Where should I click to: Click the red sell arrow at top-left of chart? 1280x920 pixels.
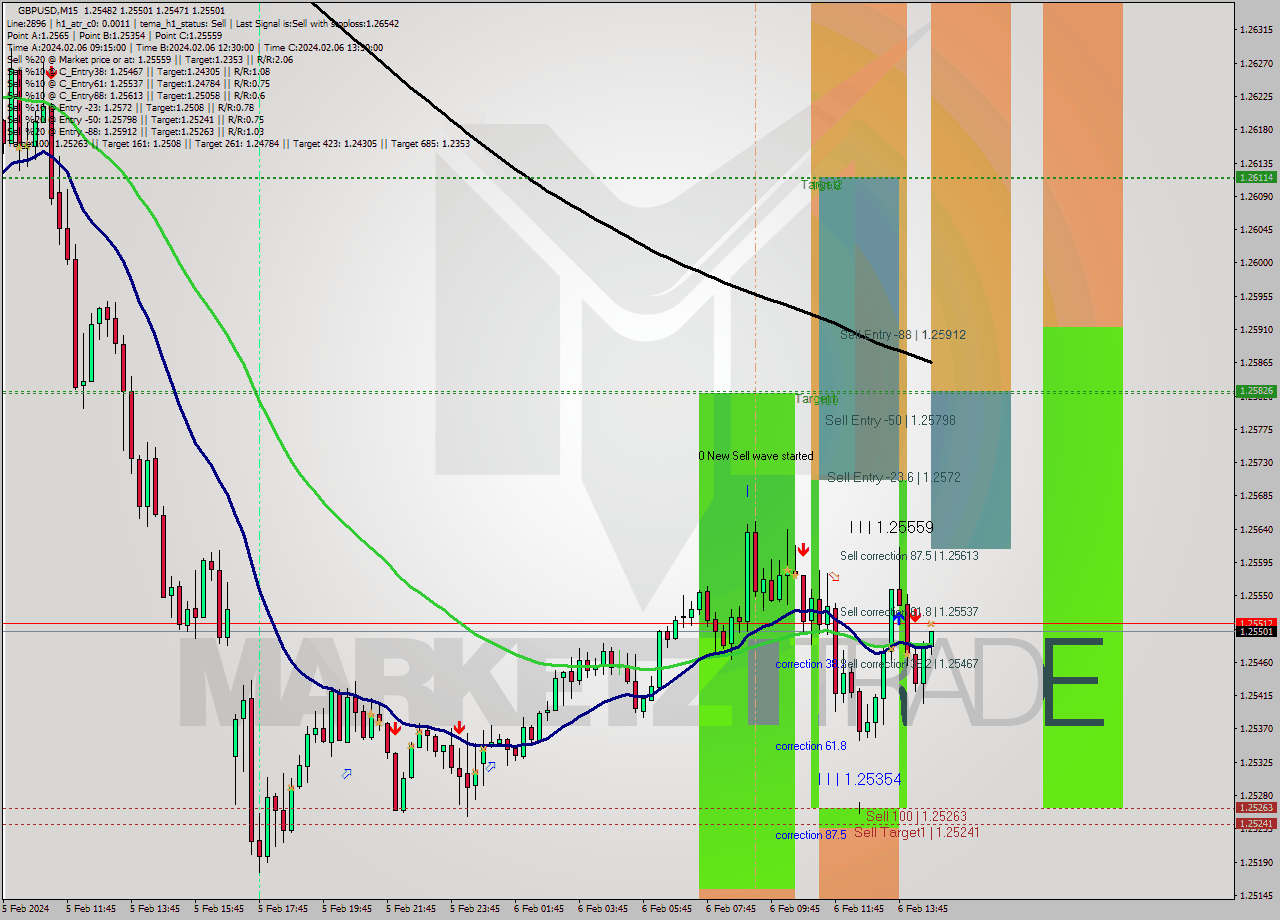[51, 74]
